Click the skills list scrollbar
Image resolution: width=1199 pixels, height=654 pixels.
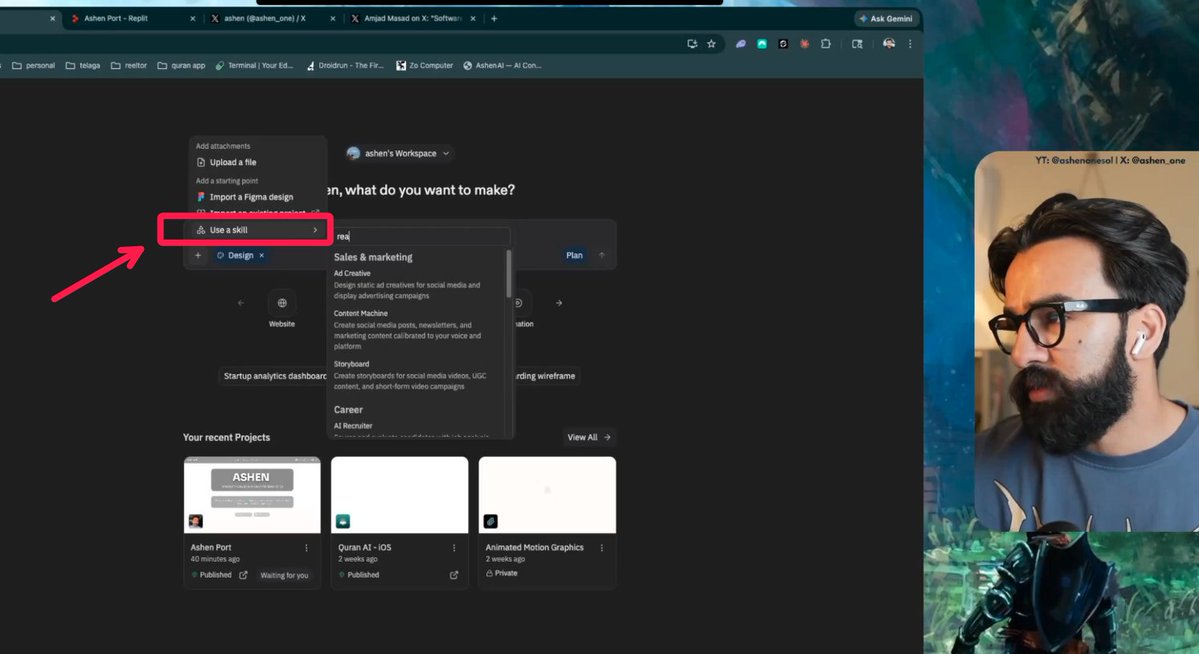click(509, 275)
